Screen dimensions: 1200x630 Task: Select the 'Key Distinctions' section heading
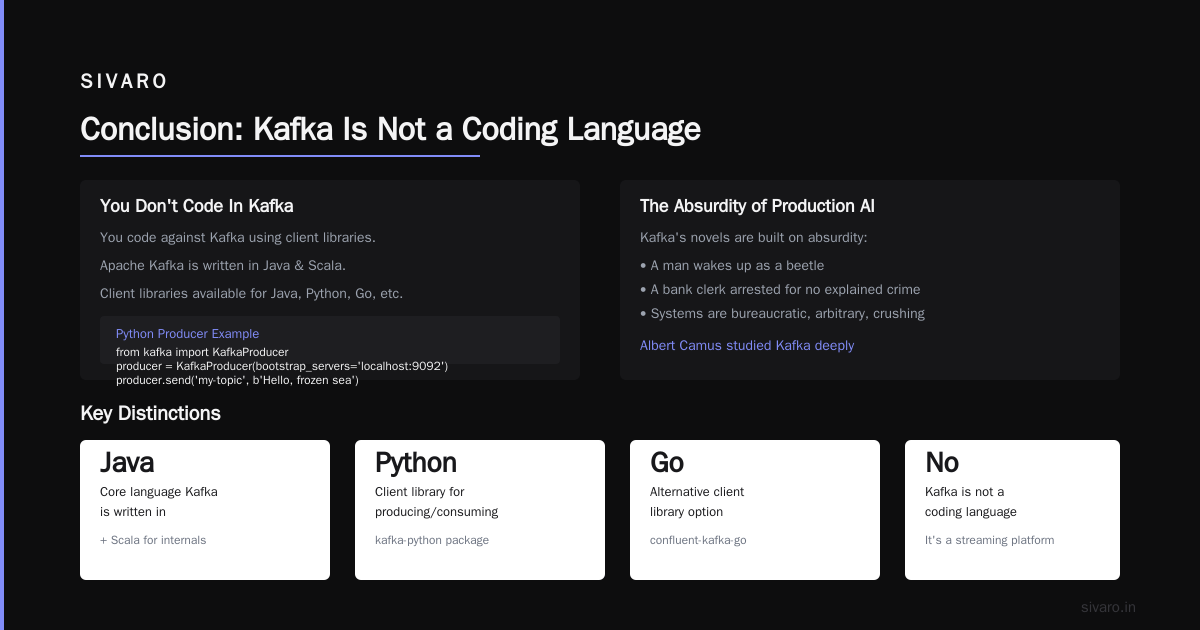click(x=150, y=413)
